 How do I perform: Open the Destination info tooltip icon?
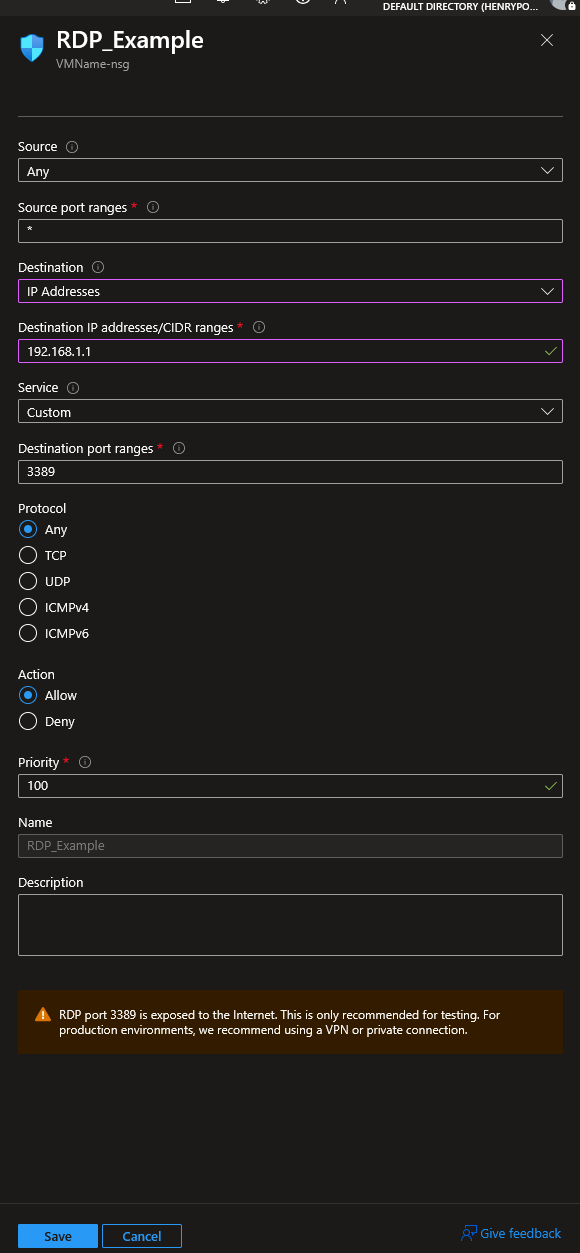pyautogui.click(x=96, y=267)
